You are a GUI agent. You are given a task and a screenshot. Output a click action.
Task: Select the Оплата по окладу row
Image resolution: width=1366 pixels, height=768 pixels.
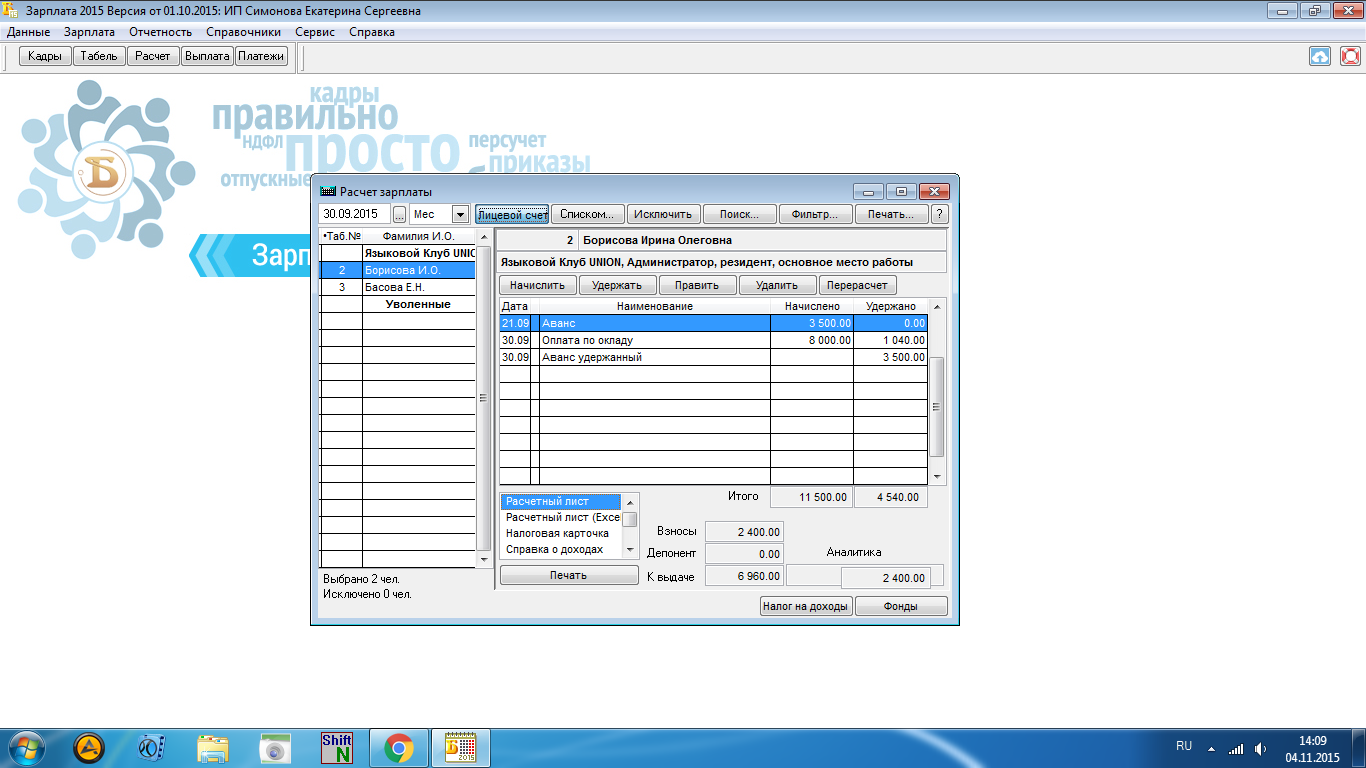[654, 340]
